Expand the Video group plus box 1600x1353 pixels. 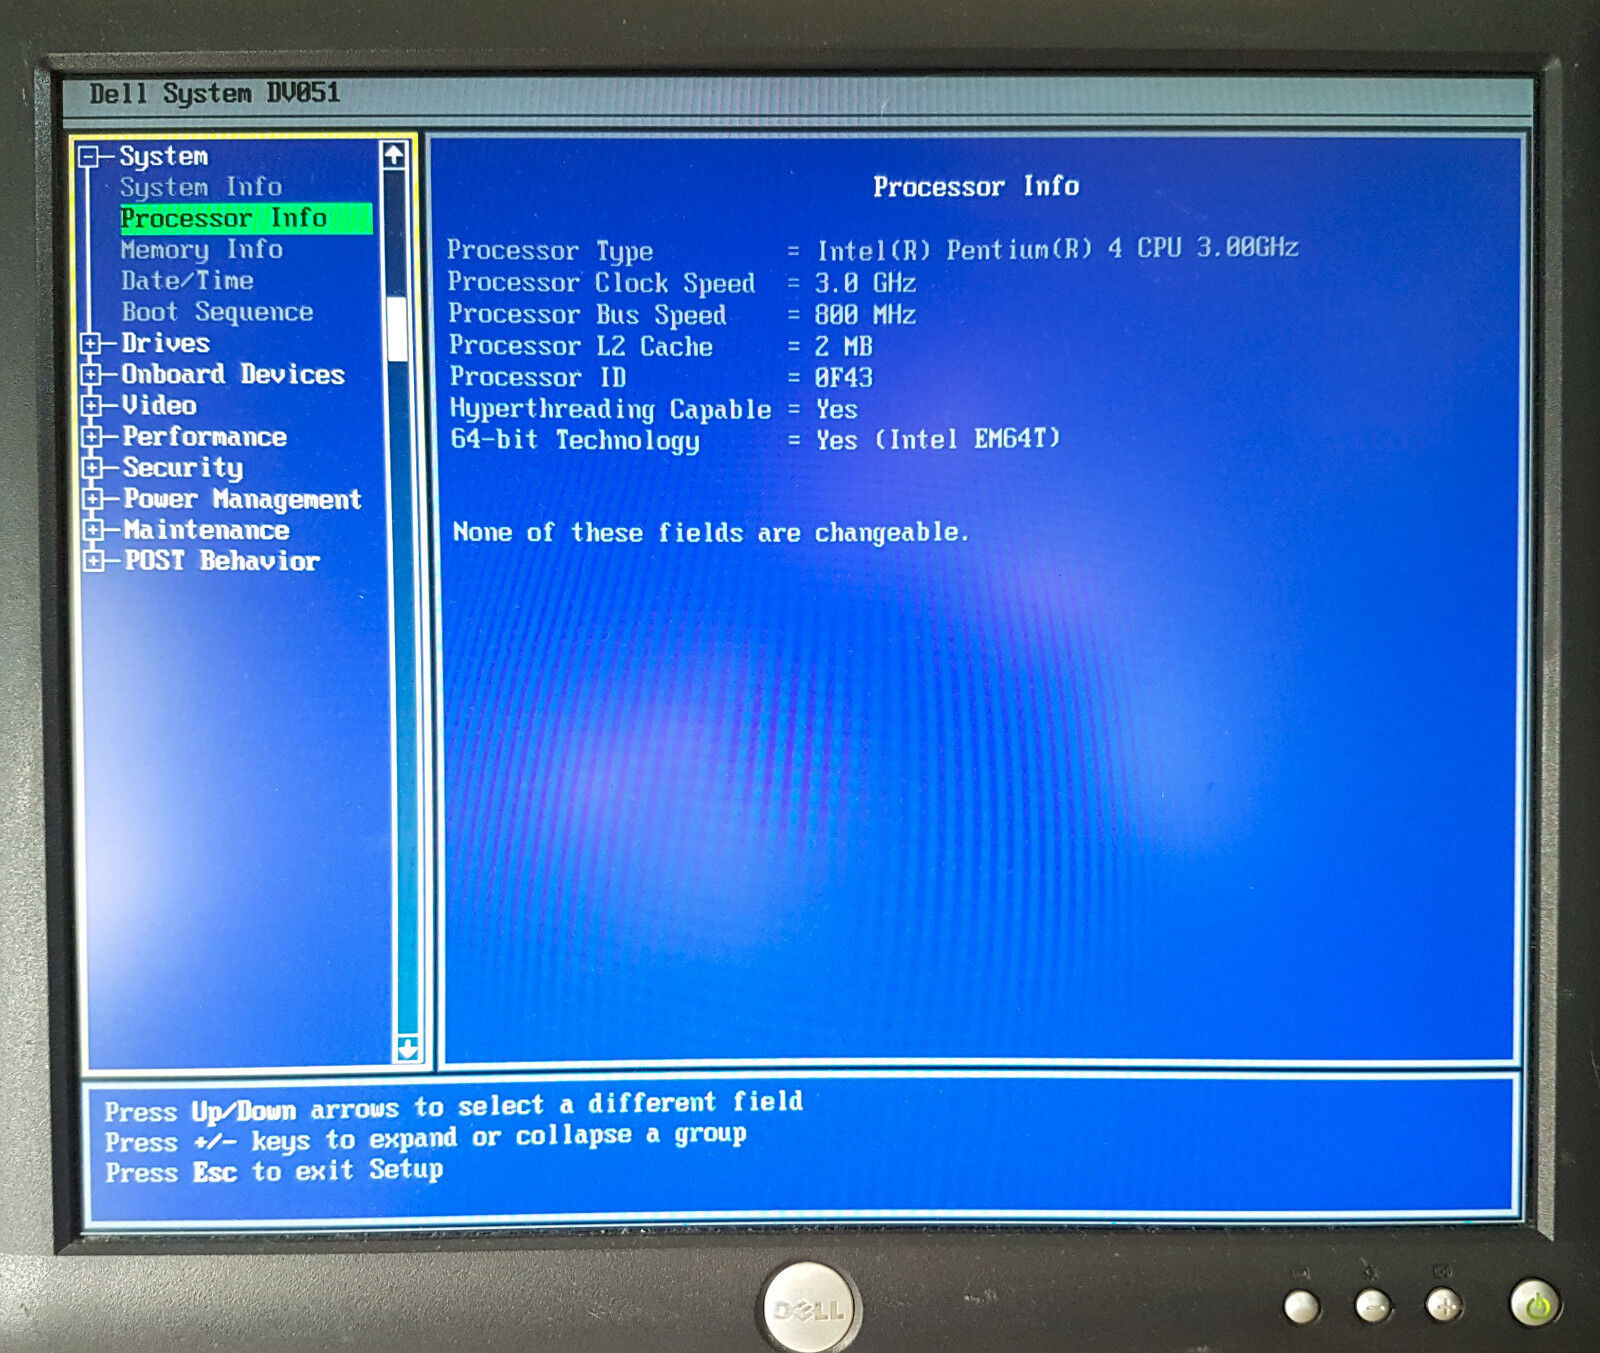[91, 406]
